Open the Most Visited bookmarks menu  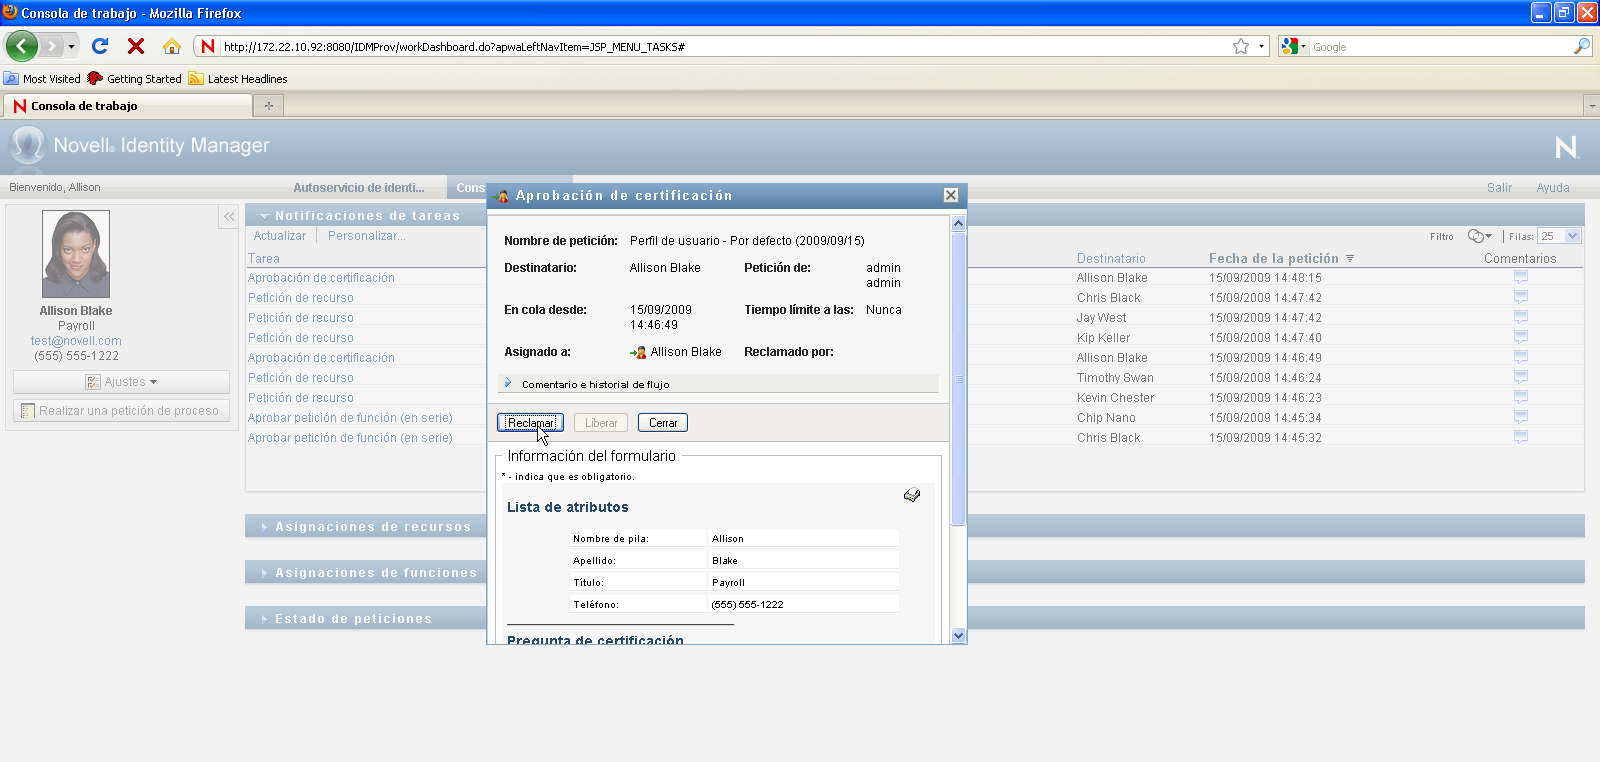coord(43,79)
